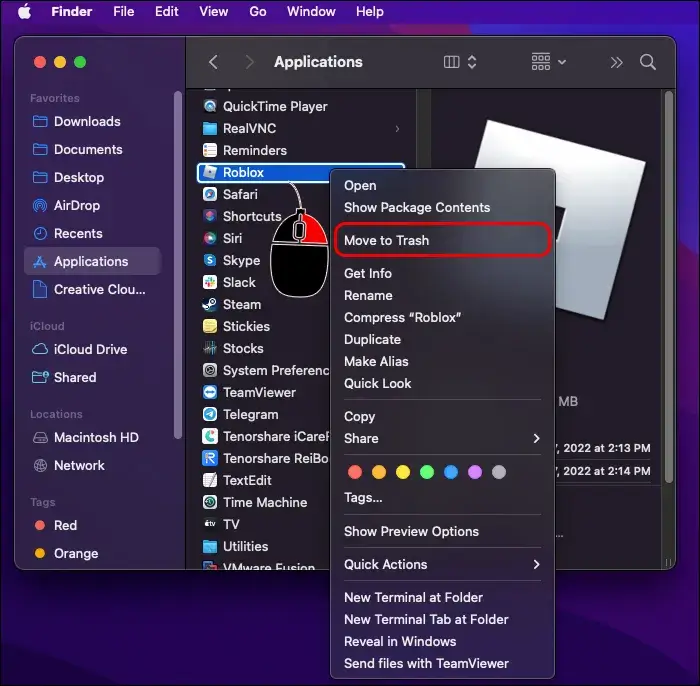Click the Time Machine app icon

tap(210, 502)
